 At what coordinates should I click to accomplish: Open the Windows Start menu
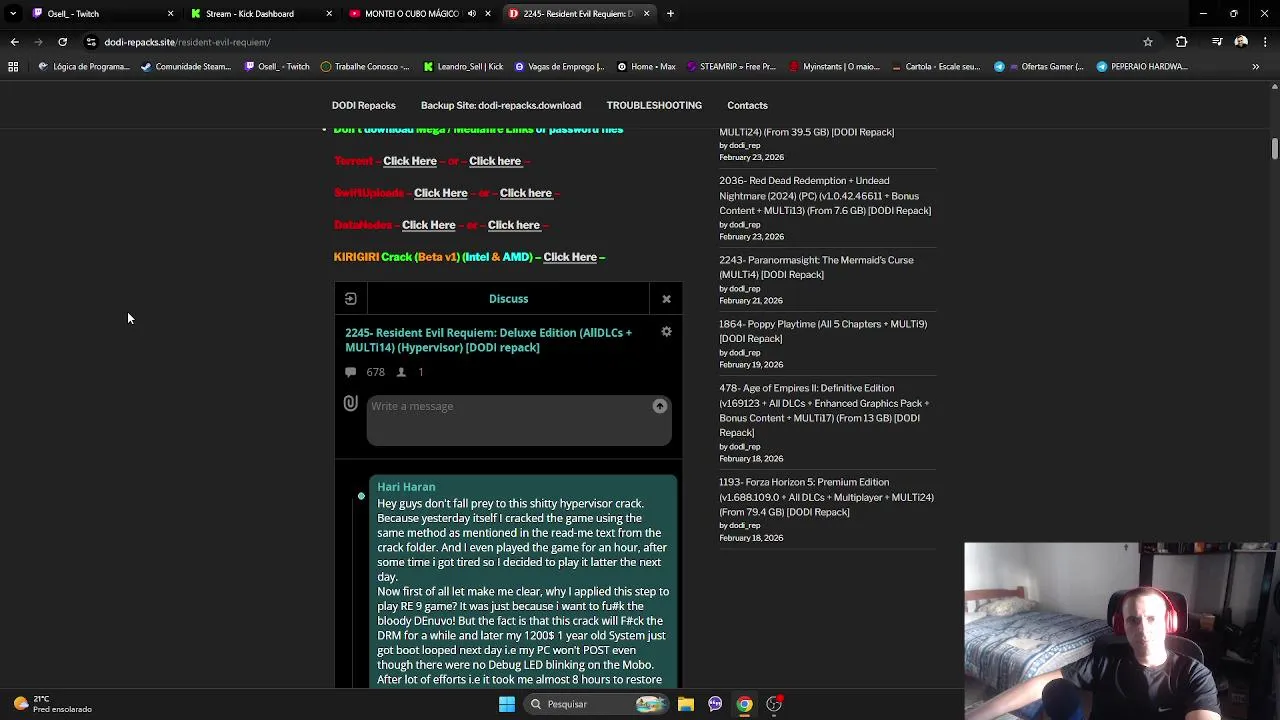click(x=507, y=704)
